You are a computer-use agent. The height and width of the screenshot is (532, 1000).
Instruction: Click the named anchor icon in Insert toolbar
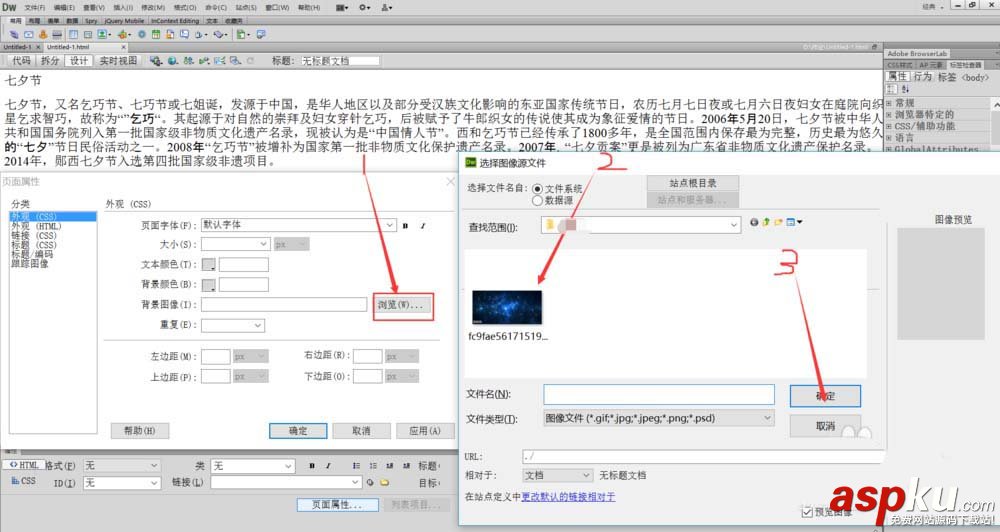43,34
